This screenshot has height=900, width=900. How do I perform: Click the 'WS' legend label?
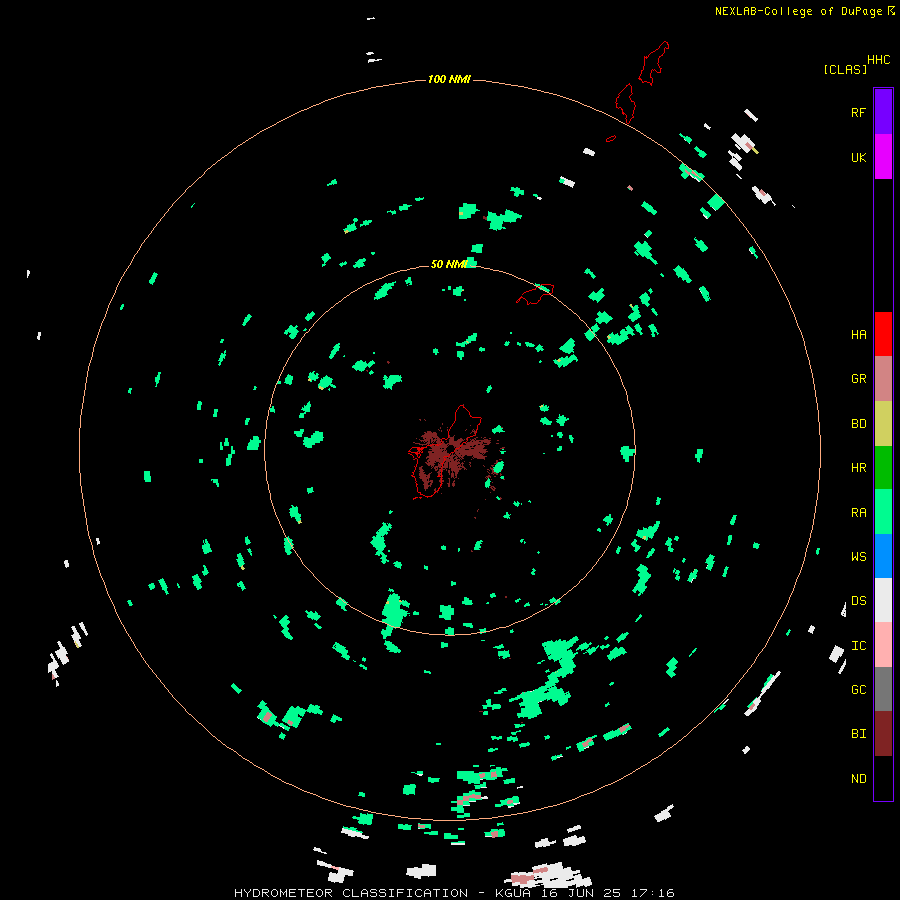(x=858, y=556)
